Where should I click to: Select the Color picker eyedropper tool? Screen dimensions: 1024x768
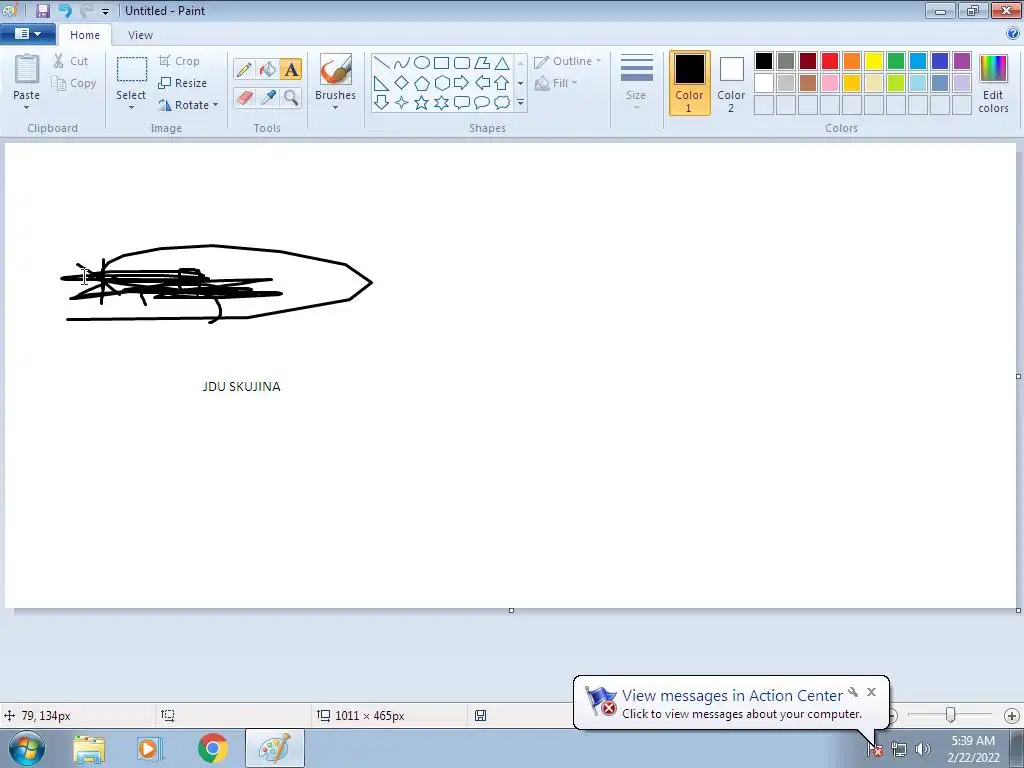[x=268, y=98]
